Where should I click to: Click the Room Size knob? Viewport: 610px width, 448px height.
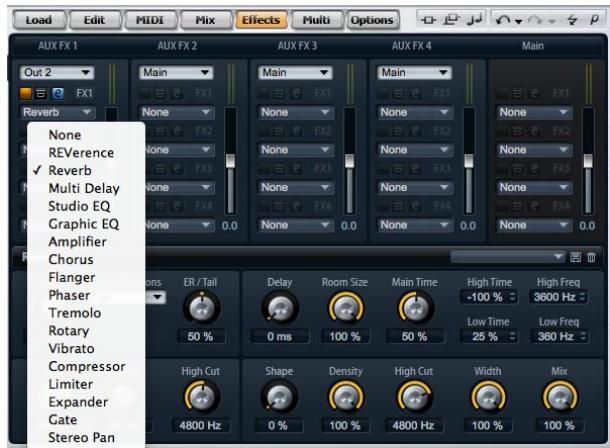tap(345, 309)
